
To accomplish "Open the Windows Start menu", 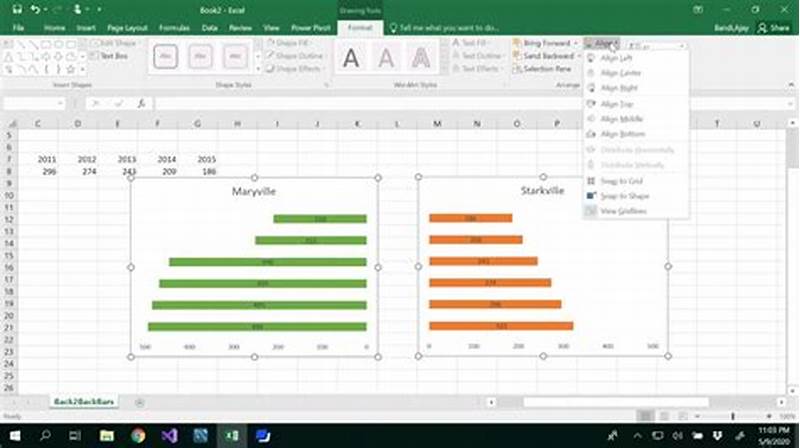I will click(15, 436).
